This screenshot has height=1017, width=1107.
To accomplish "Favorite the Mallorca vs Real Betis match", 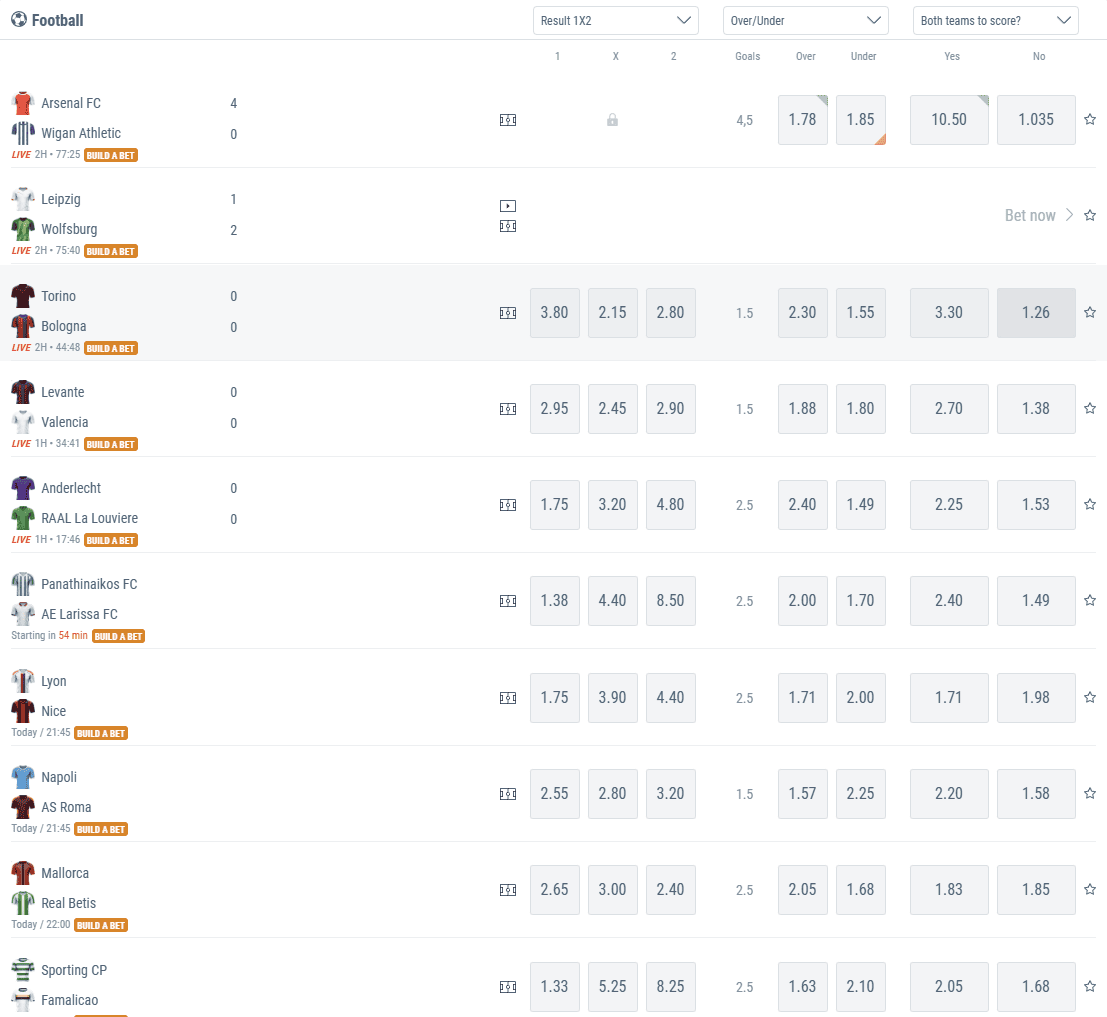I will click(1090, 889).
